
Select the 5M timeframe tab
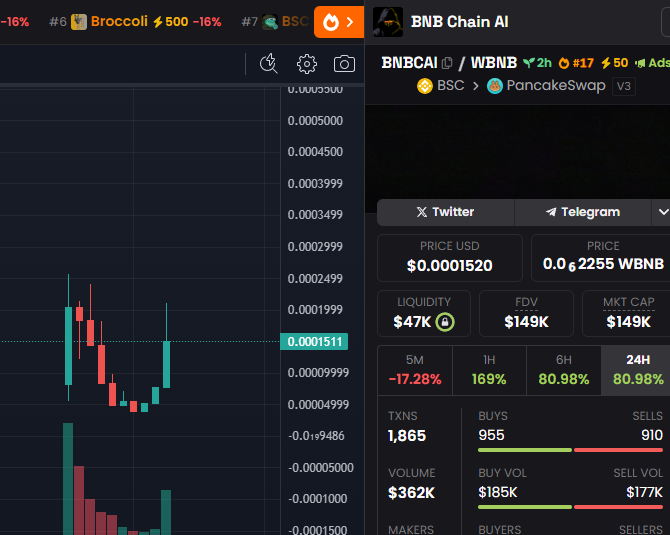[x=415, y=370]
